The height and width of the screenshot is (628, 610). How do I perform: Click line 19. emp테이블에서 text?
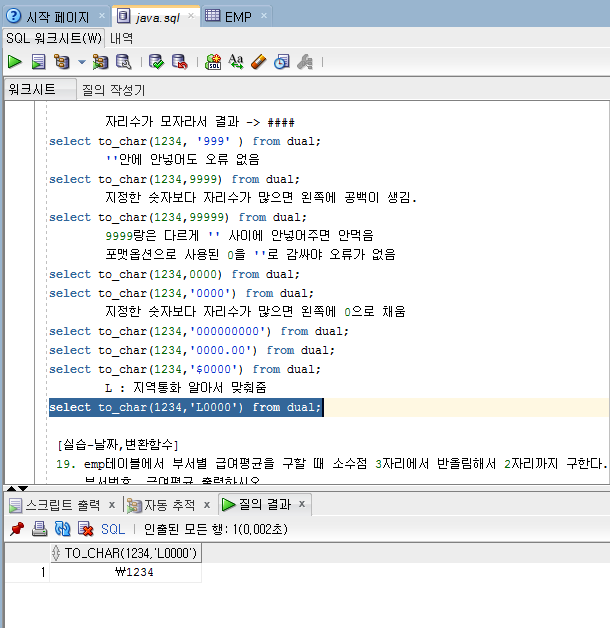pos(332,464)
